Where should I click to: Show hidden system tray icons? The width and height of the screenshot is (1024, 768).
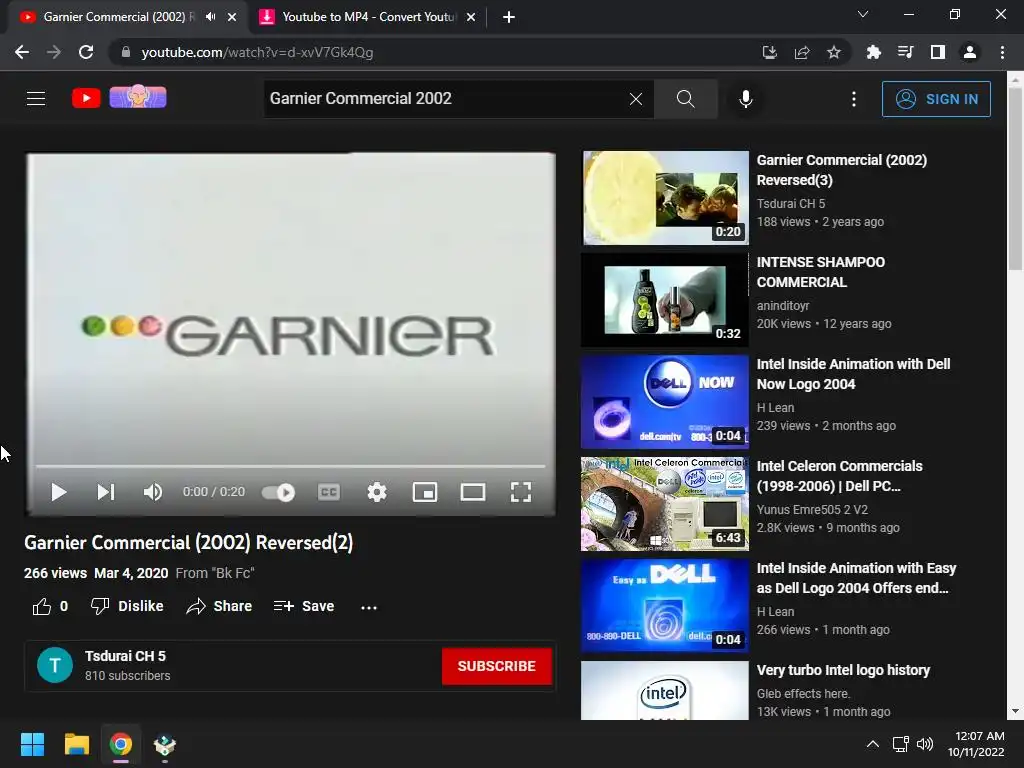tap(872, 744)
